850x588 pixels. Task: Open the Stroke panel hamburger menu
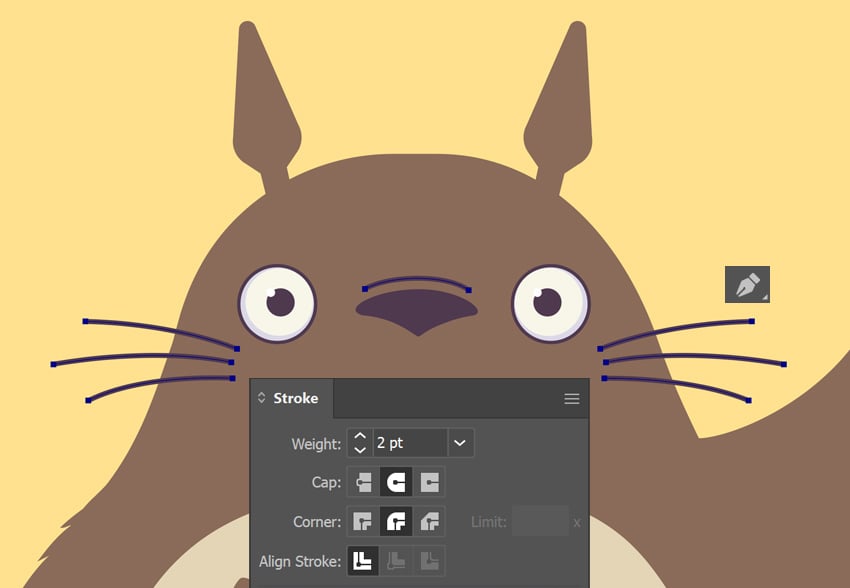(x=572, y=399)
